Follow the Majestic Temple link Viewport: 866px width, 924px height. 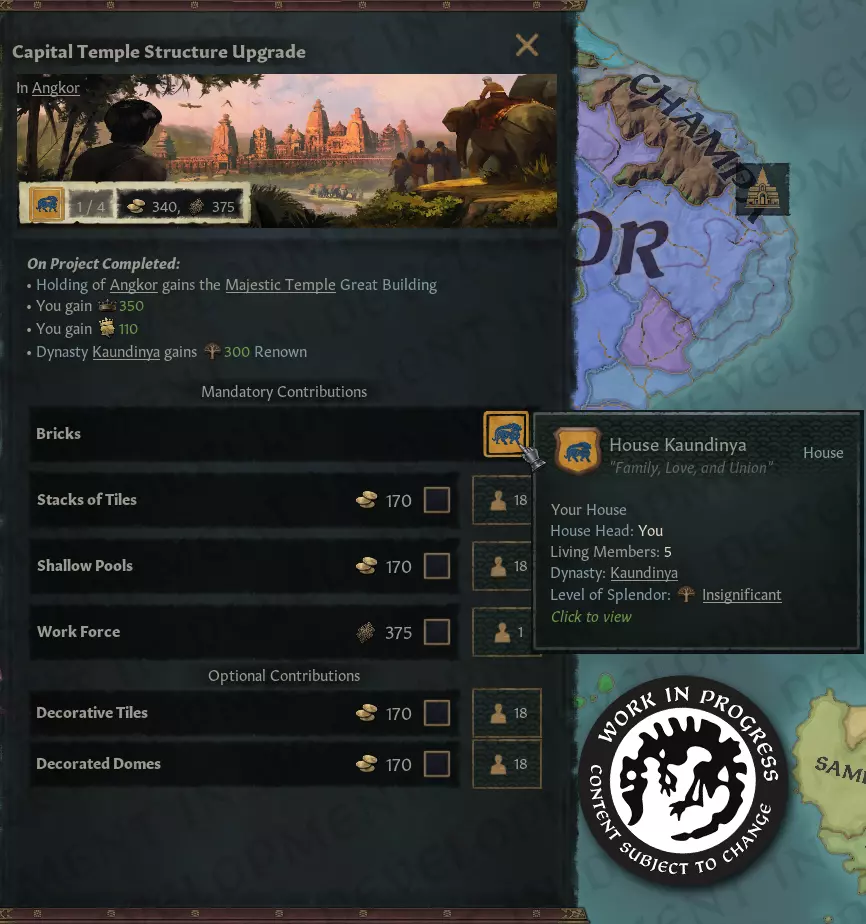(x=280, y=285)
